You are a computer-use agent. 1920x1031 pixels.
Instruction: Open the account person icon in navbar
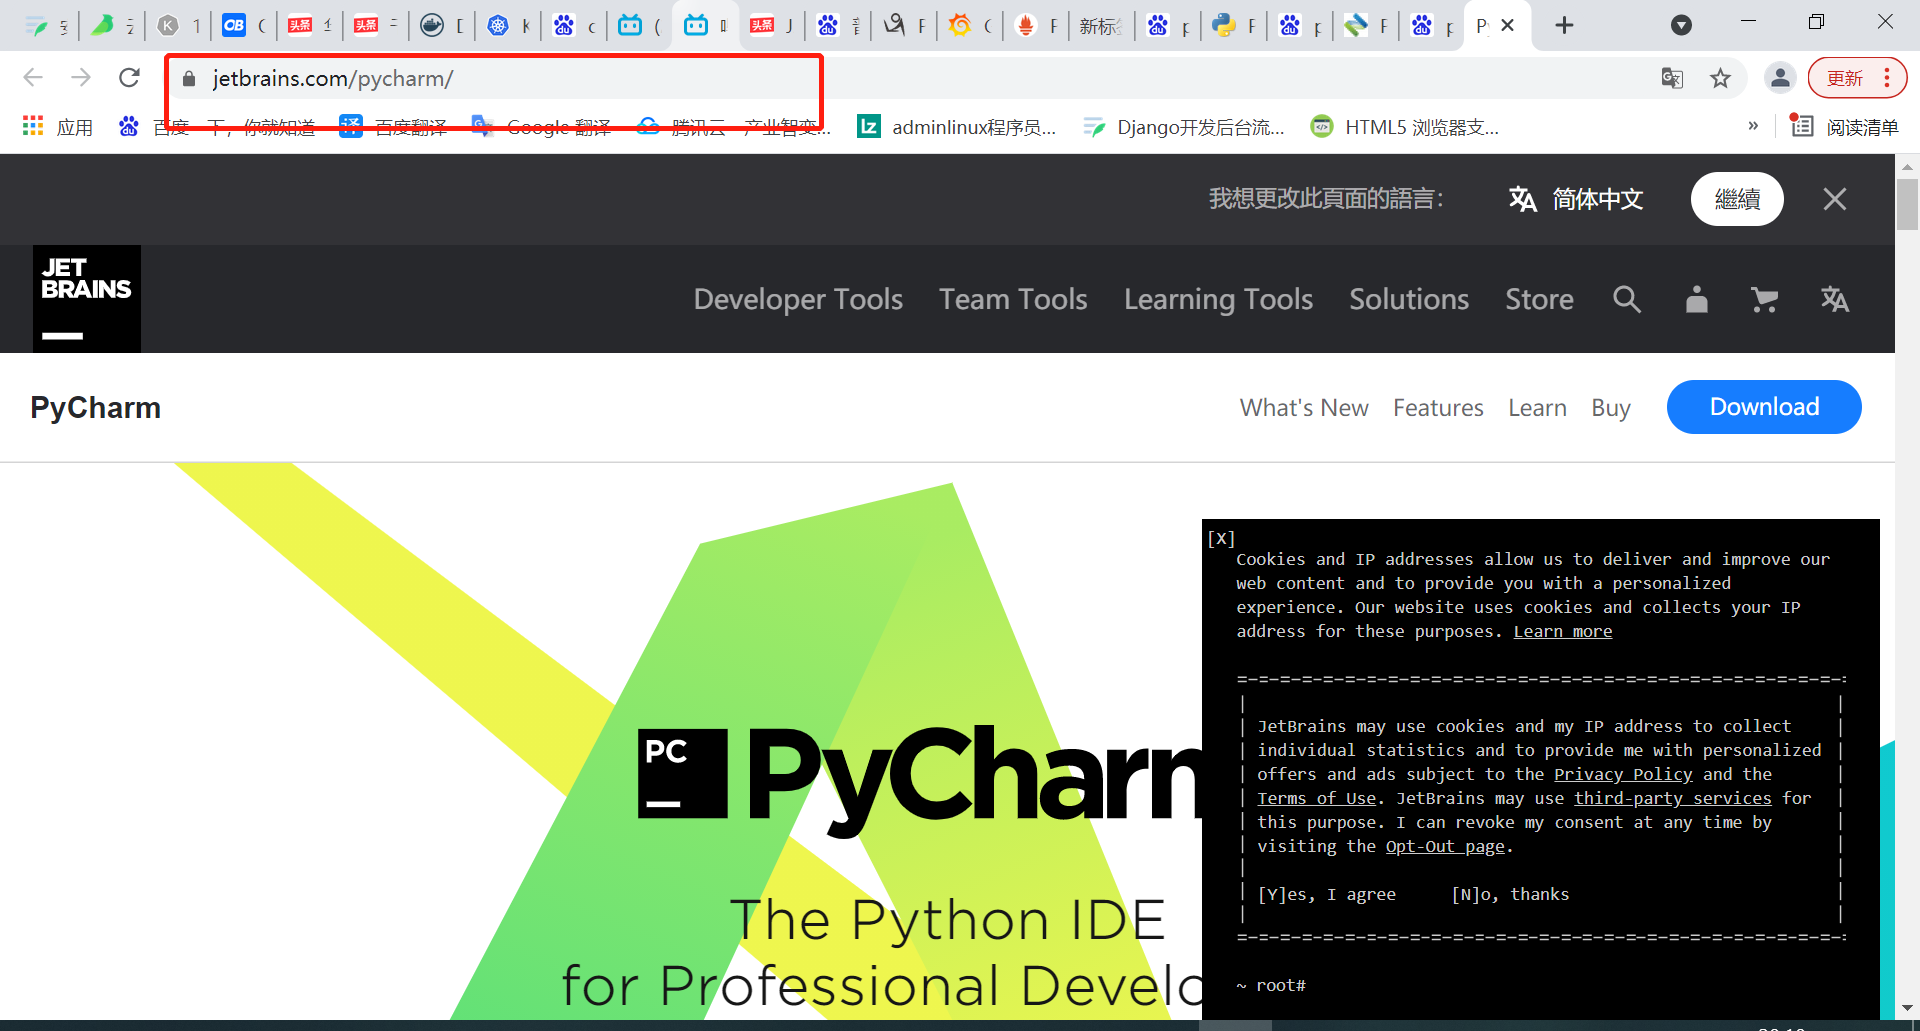pyautogui.click(x=1697, y=299)
